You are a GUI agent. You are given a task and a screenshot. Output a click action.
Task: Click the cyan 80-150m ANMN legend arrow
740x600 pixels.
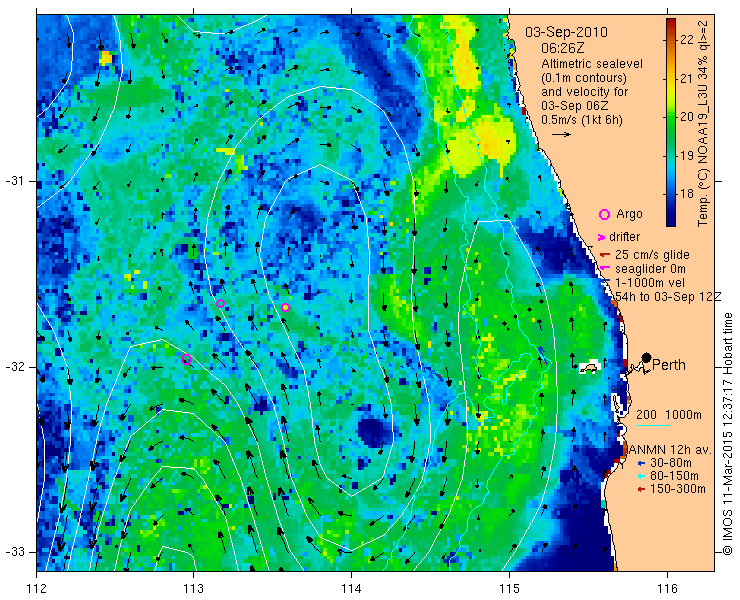[641, 476]
